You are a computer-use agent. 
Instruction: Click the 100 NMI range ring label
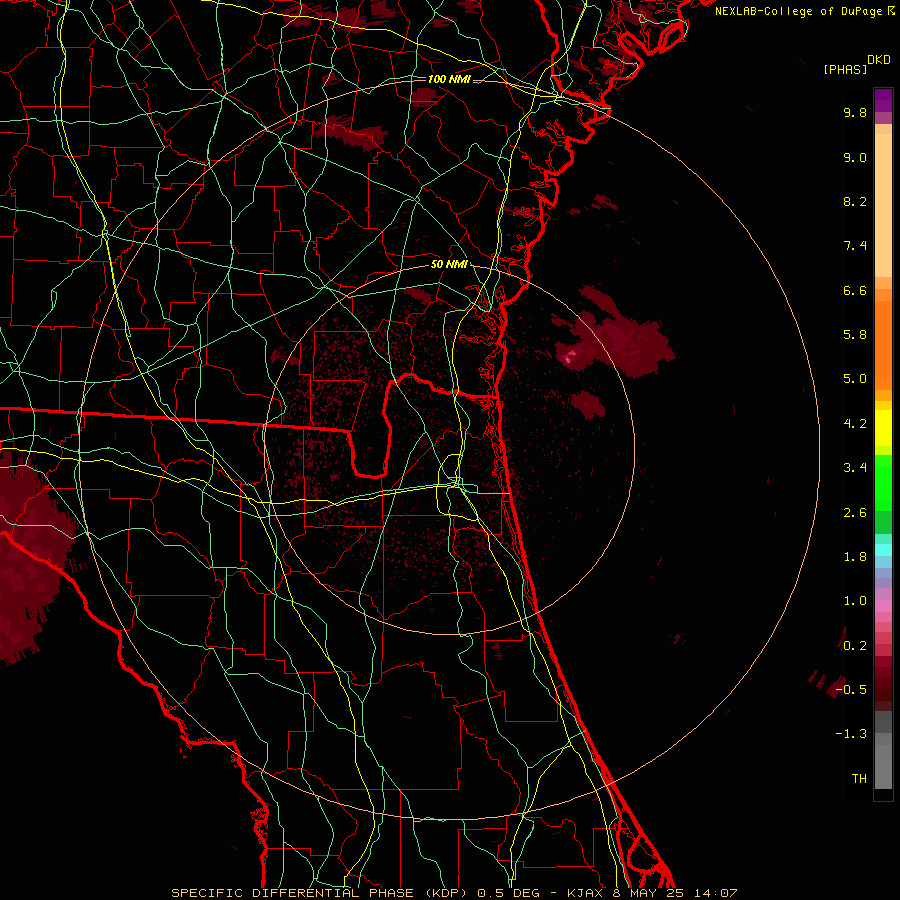[x=449, y=79]
